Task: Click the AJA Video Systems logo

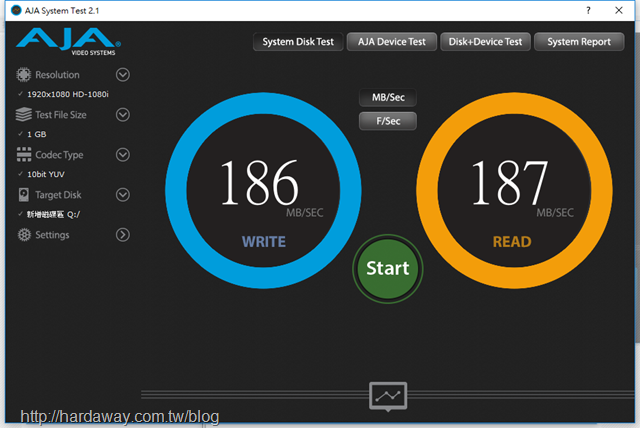Action: point(69,42)
